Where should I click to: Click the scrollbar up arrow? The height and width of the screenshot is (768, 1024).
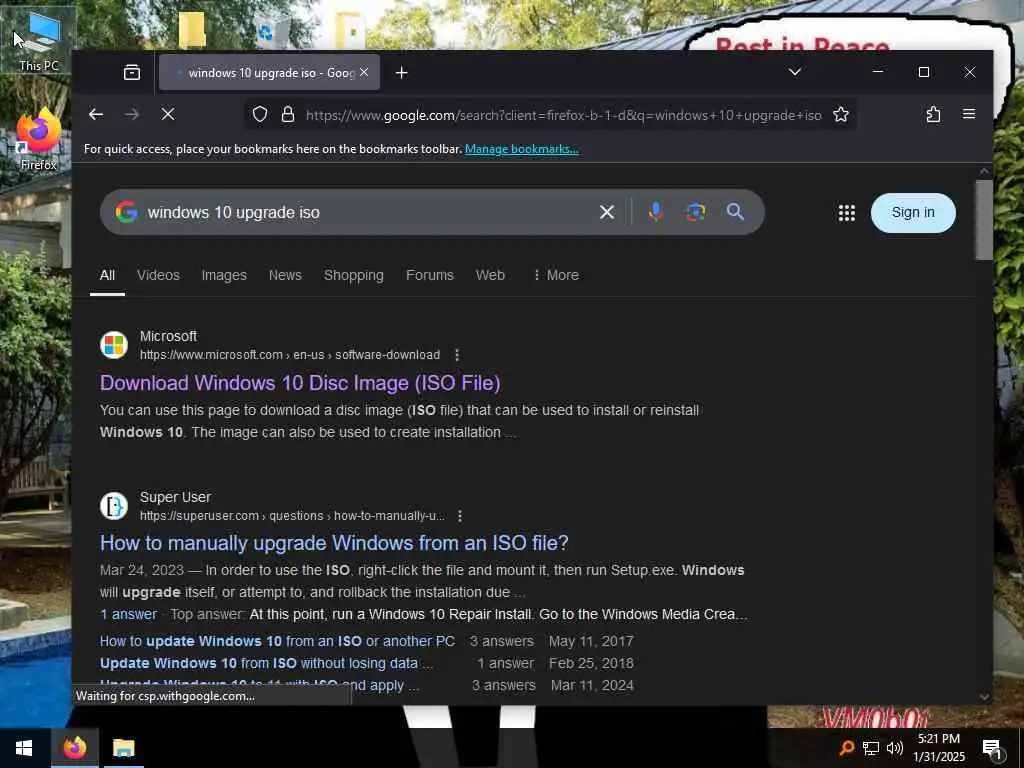coord(984,171)
